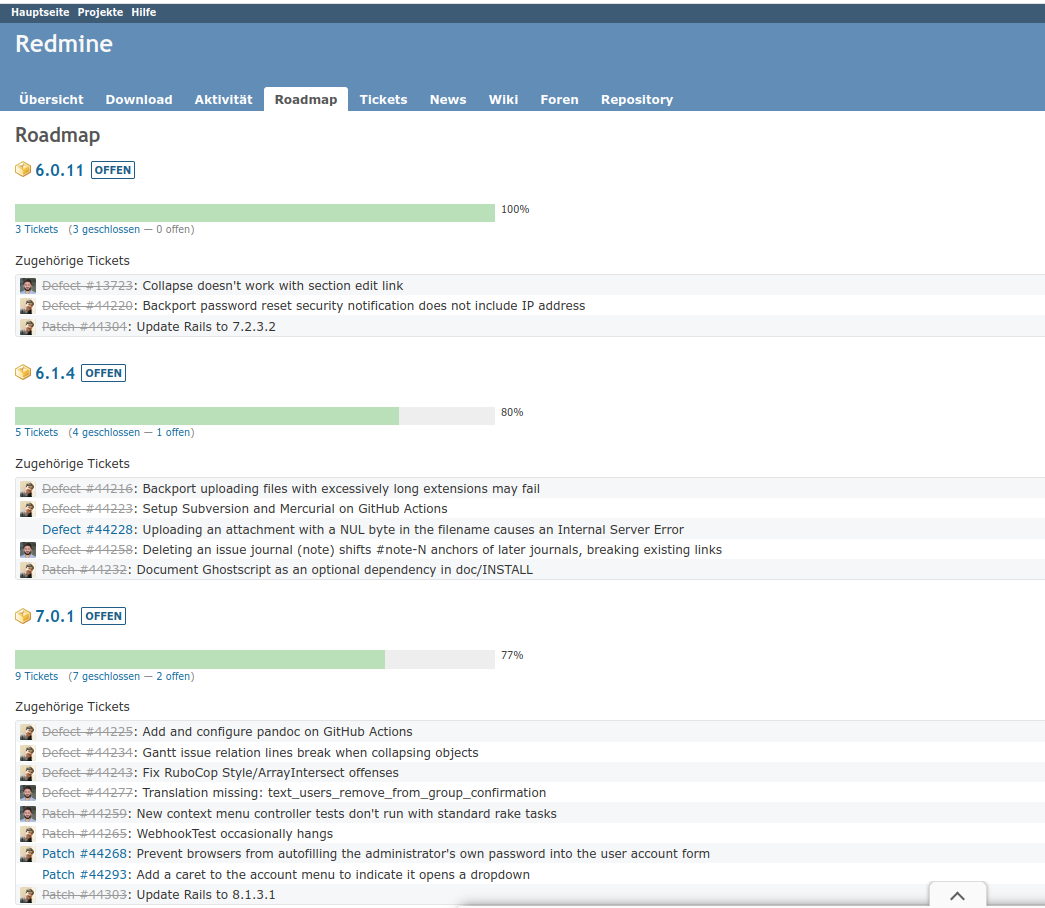Image resolution: width=1045 pixels, height=908 pixels.
Task: Open version 6.0.11 link
Action: [59, 170]
